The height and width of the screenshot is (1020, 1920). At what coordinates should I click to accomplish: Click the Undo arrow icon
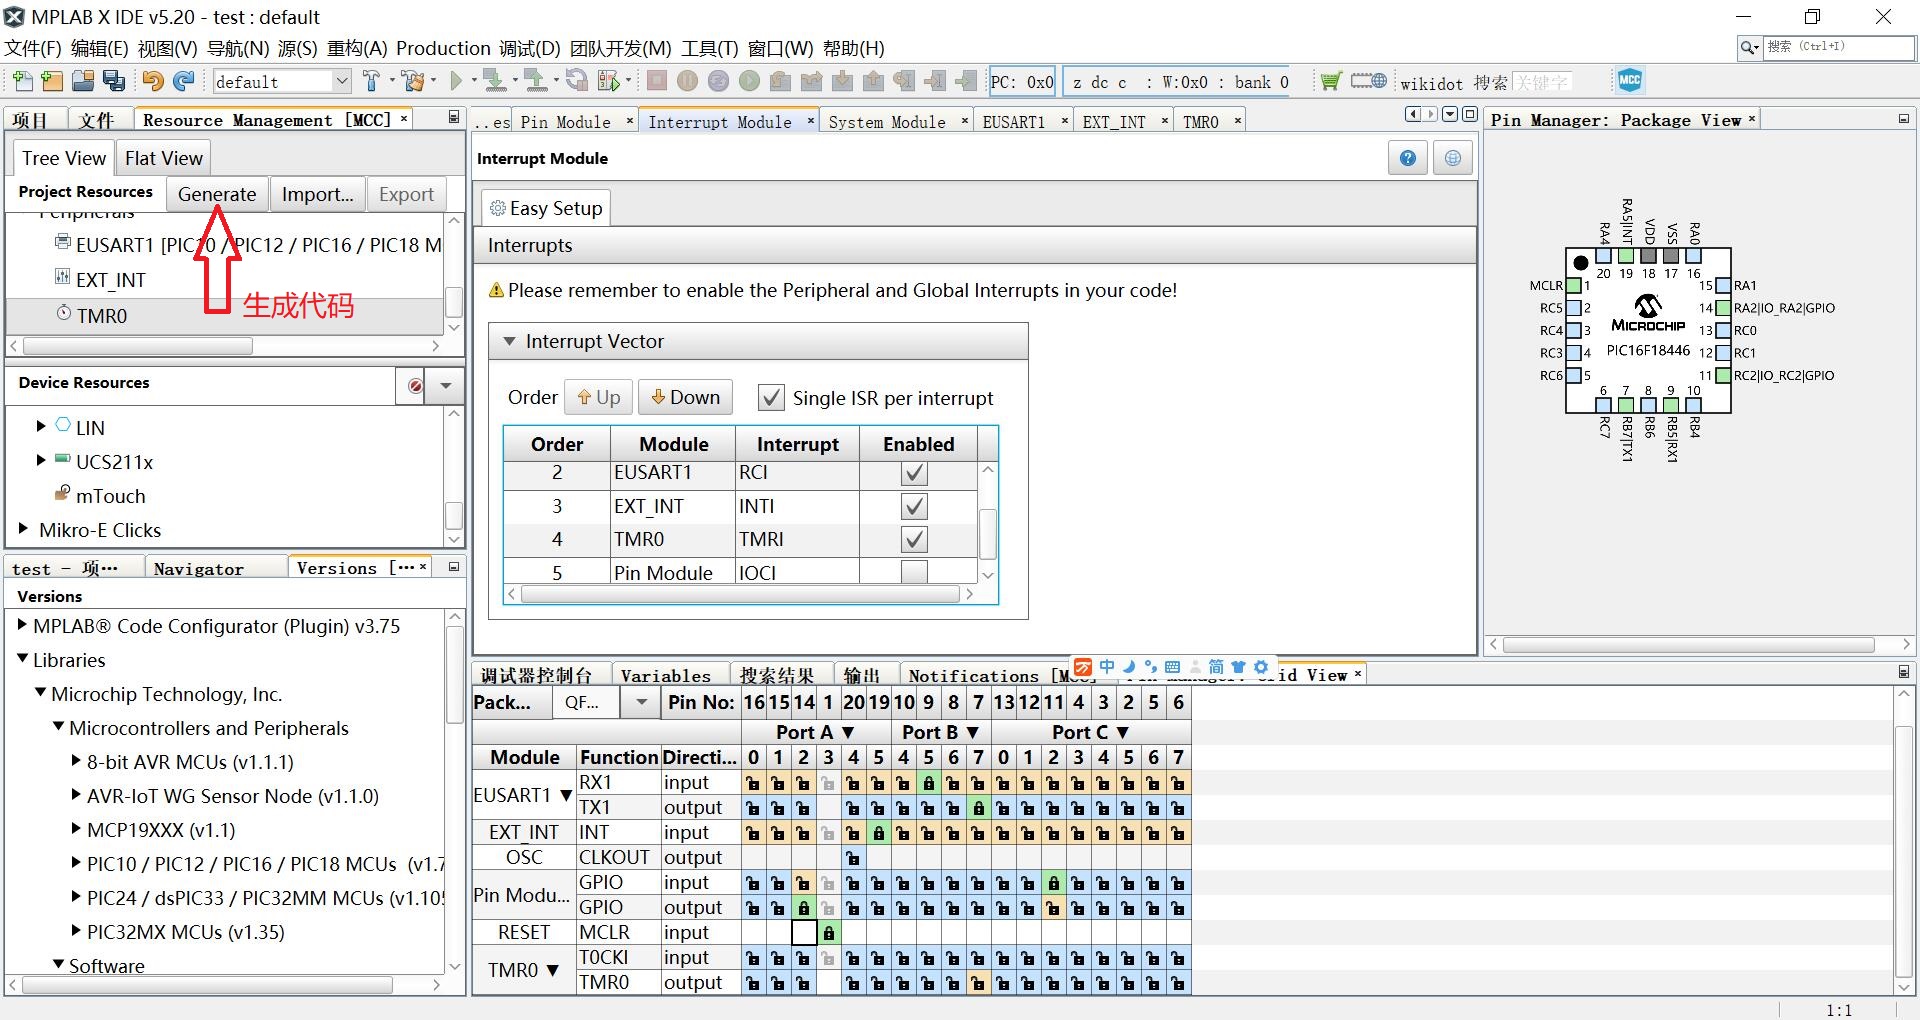tap(152, 82)
